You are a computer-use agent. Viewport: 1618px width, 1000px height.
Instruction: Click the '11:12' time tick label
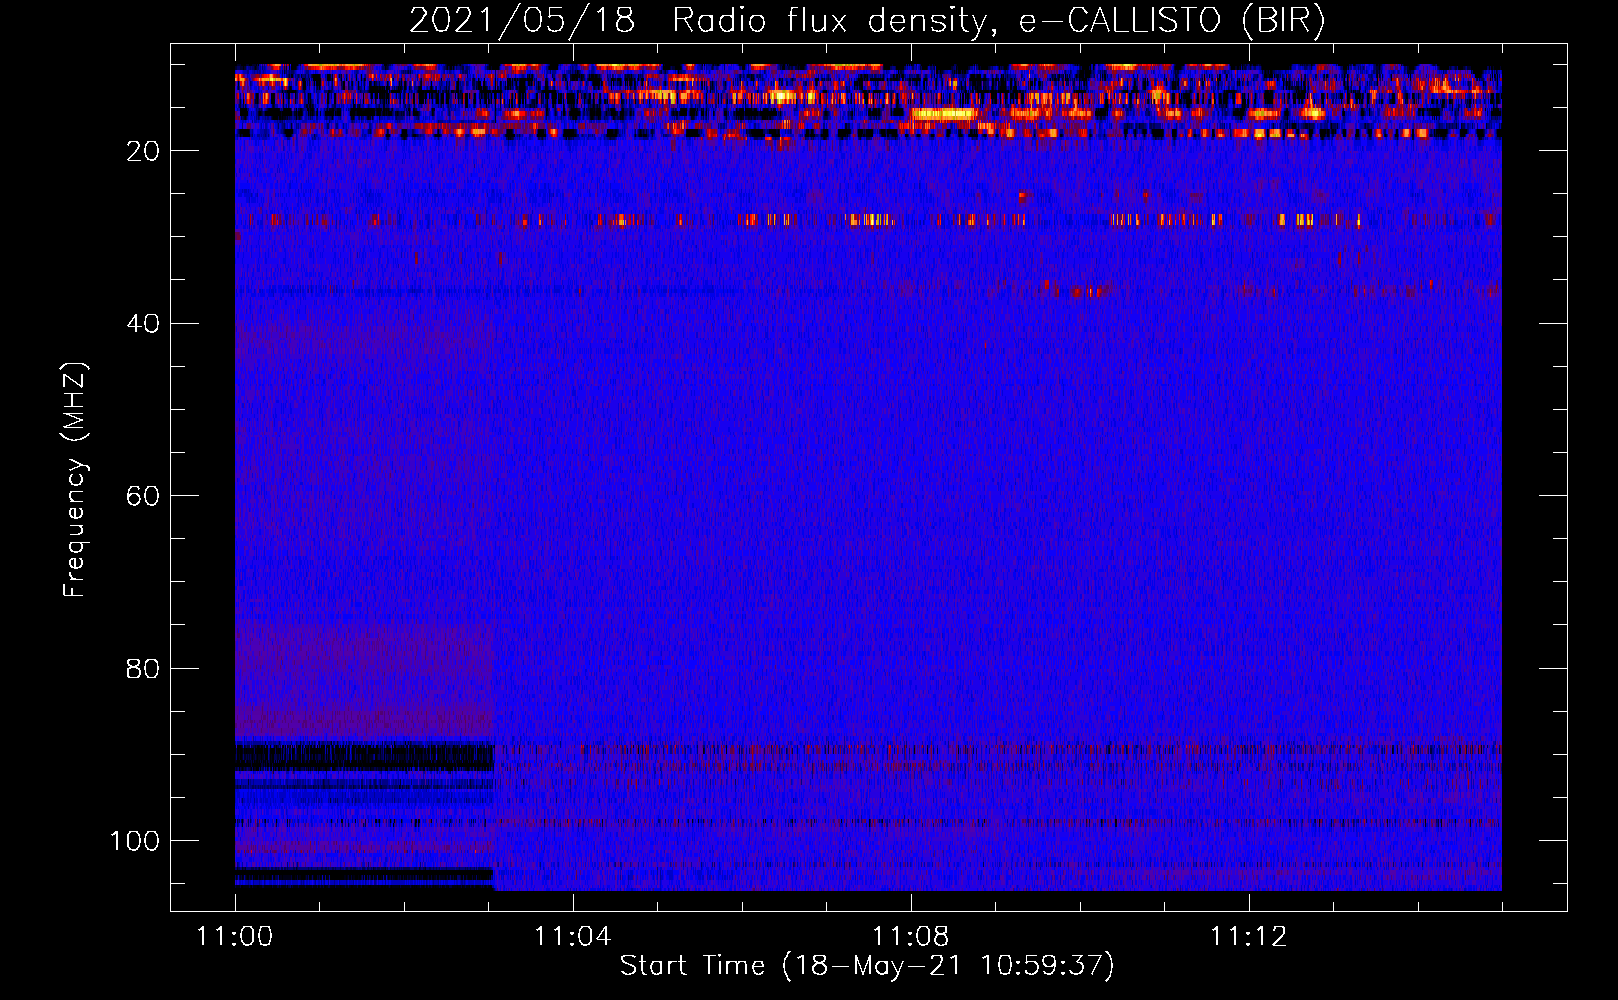point(1249,937)
